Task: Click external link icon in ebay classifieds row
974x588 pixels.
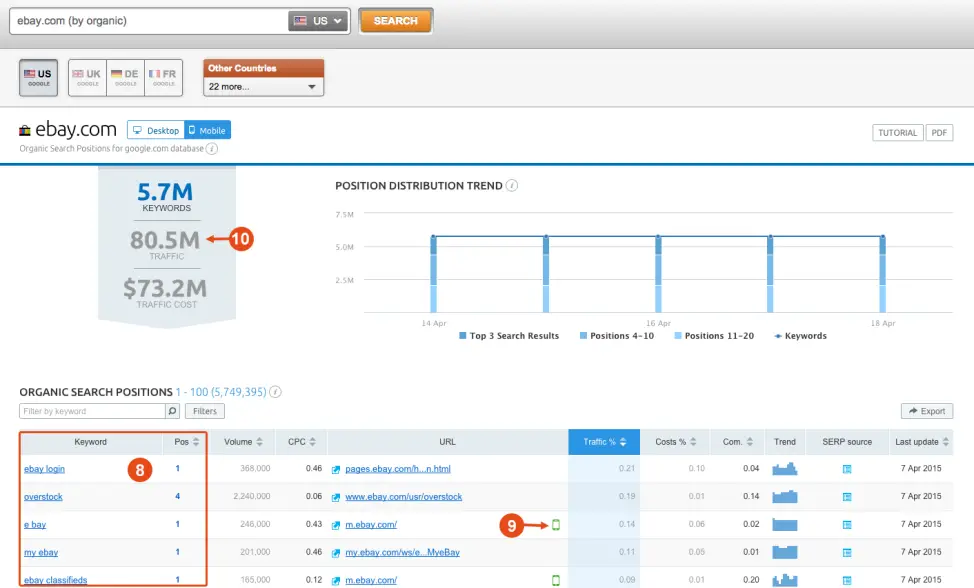Action: click(336, 581)
